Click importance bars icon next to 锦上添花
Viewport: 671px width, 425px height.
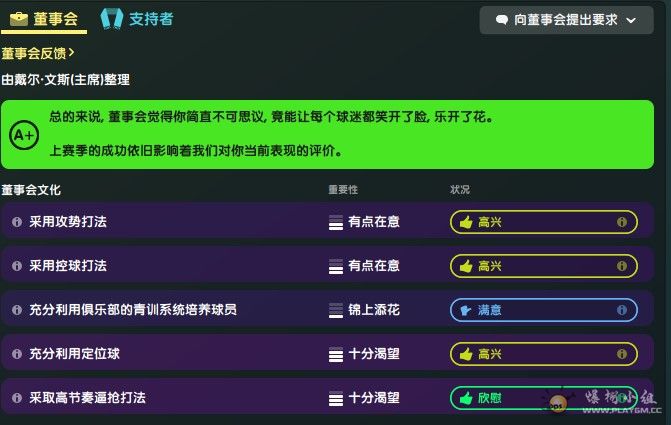pyautogui.click(x=336, y=310)
